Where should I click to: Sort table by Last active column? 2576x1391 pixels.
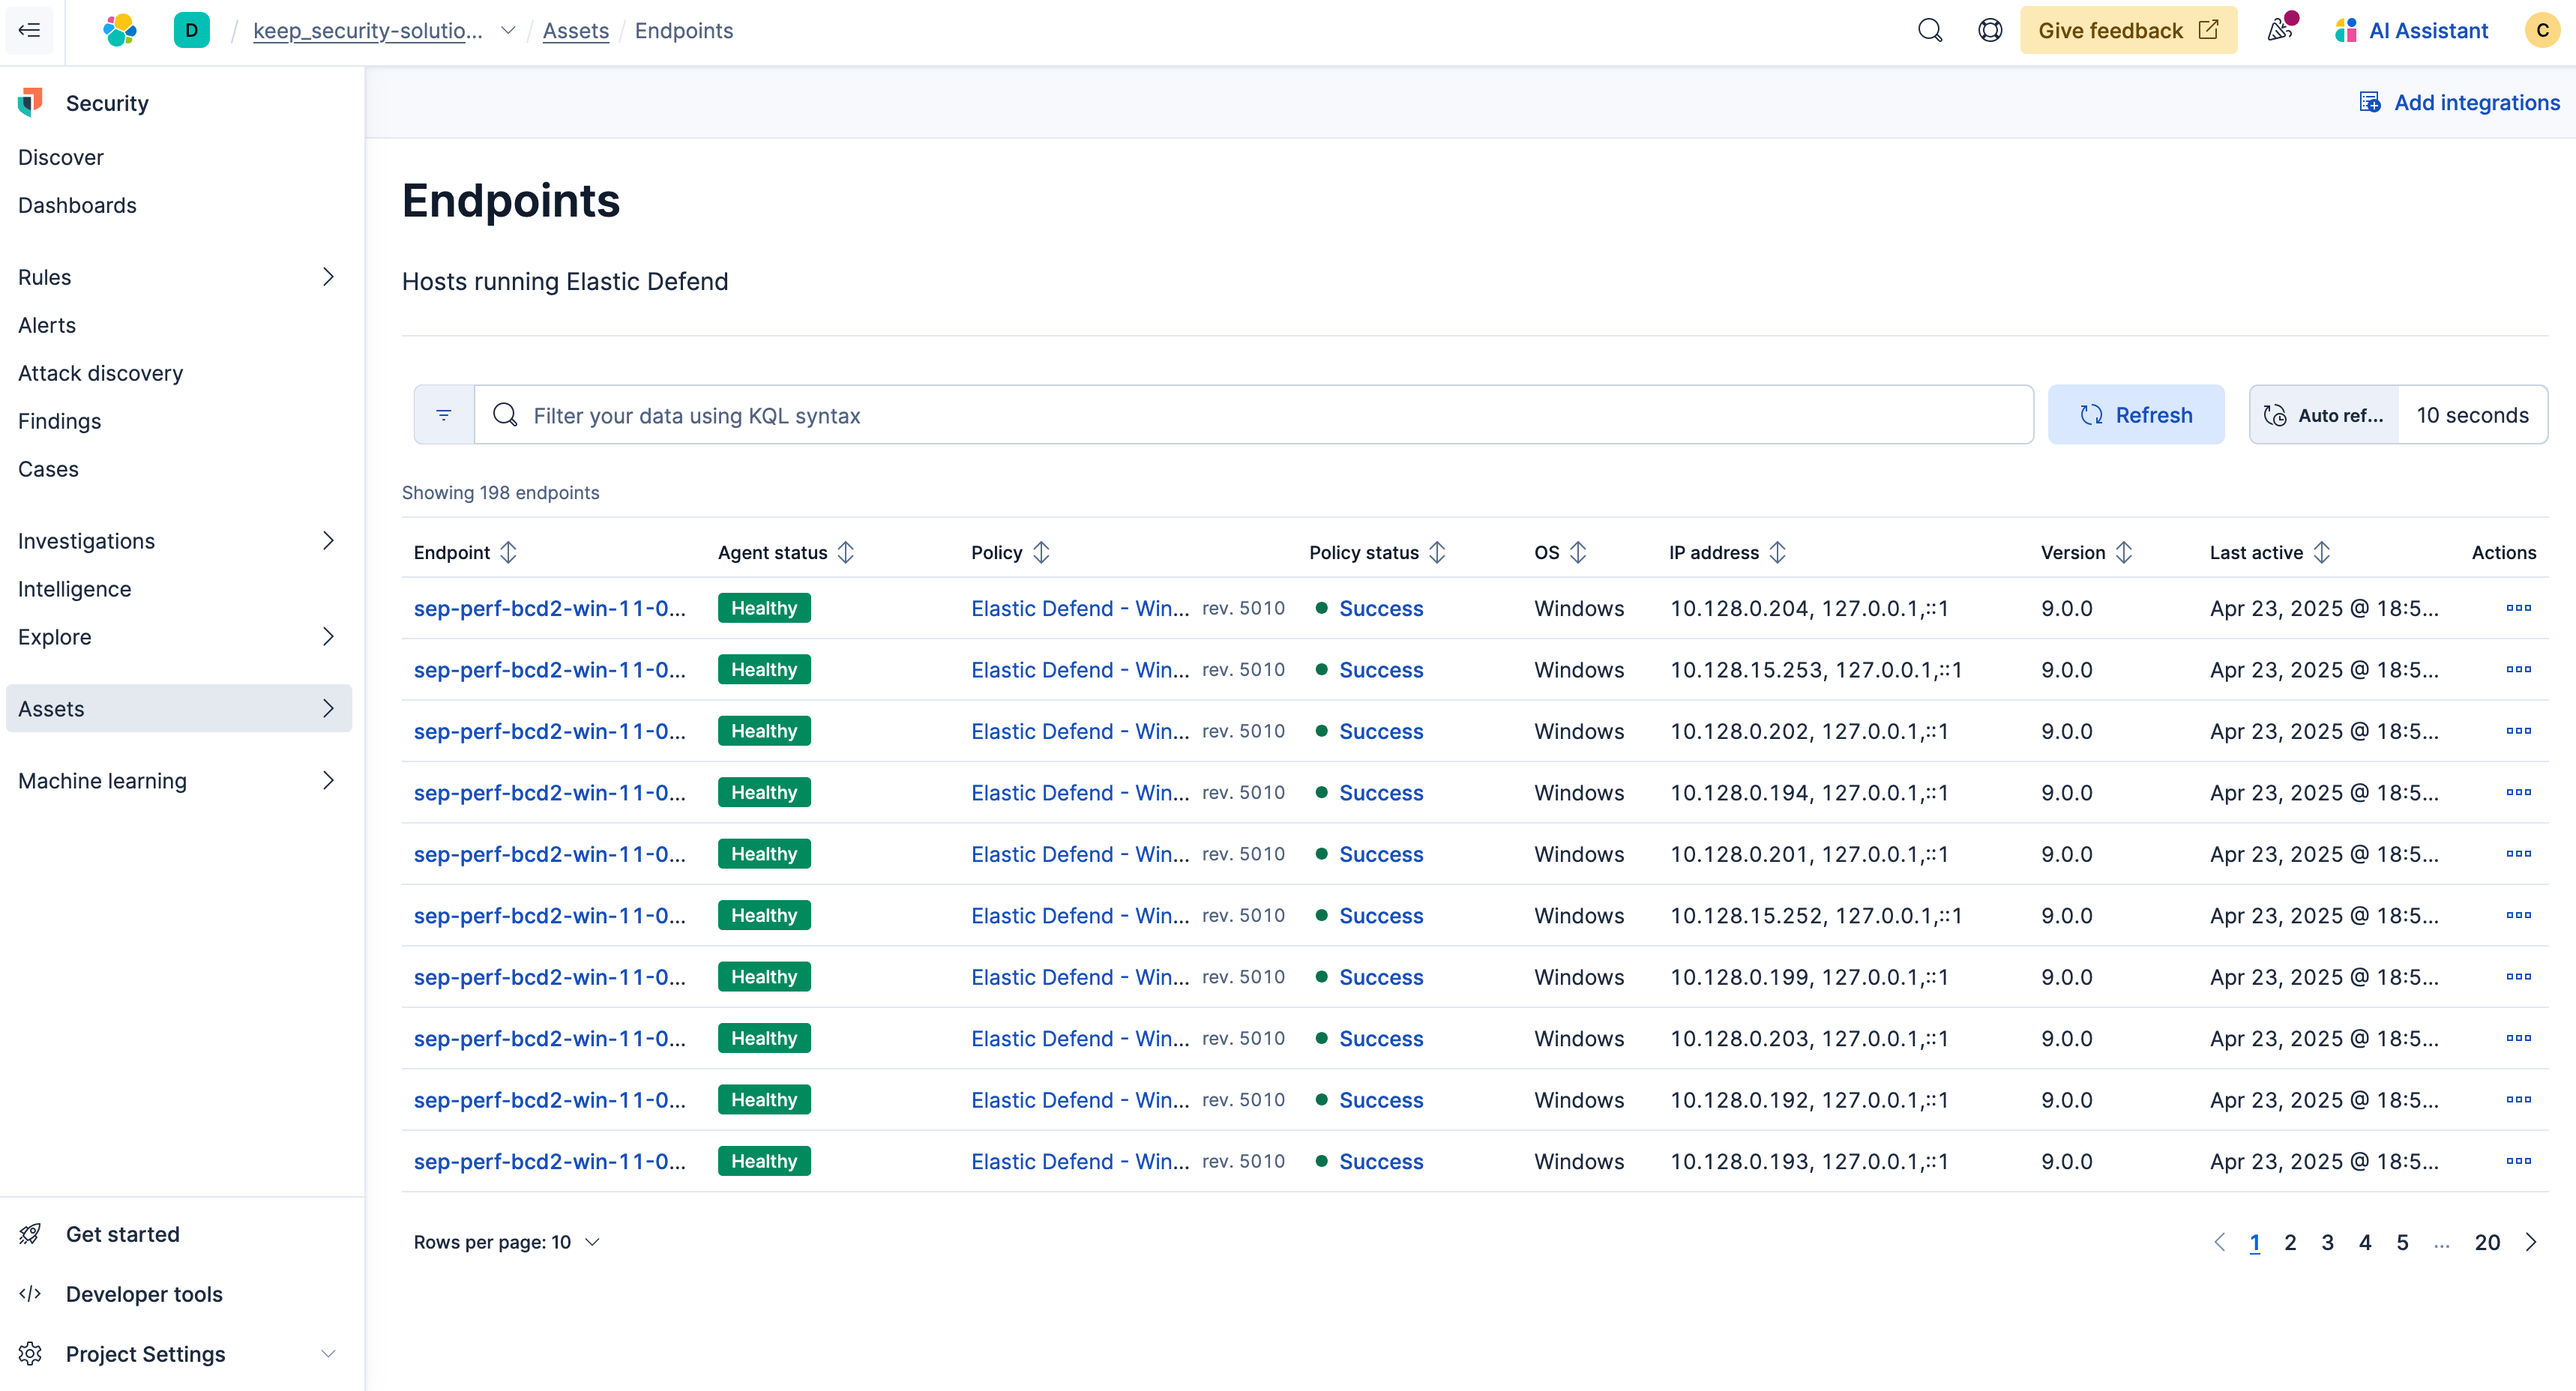pyautogui.click(x=2321, y=552)
